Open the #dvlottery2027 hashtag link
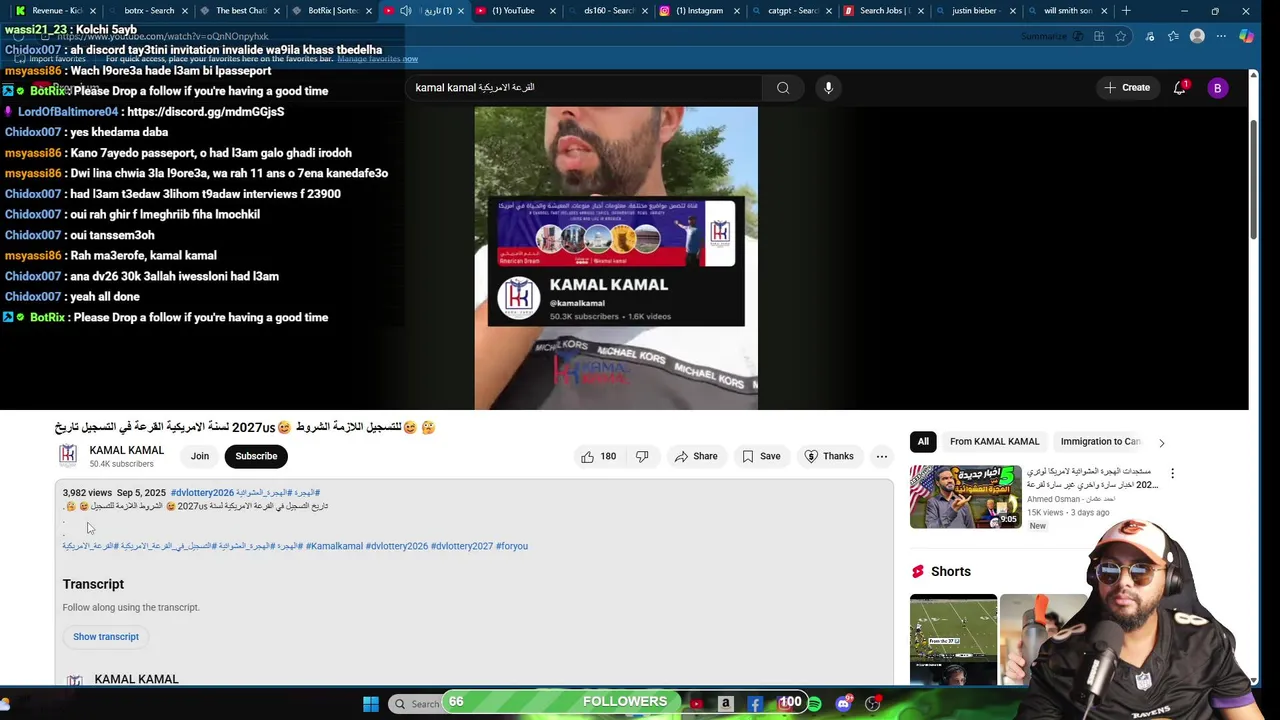1280x720 pixels. (x=462, y=546)
